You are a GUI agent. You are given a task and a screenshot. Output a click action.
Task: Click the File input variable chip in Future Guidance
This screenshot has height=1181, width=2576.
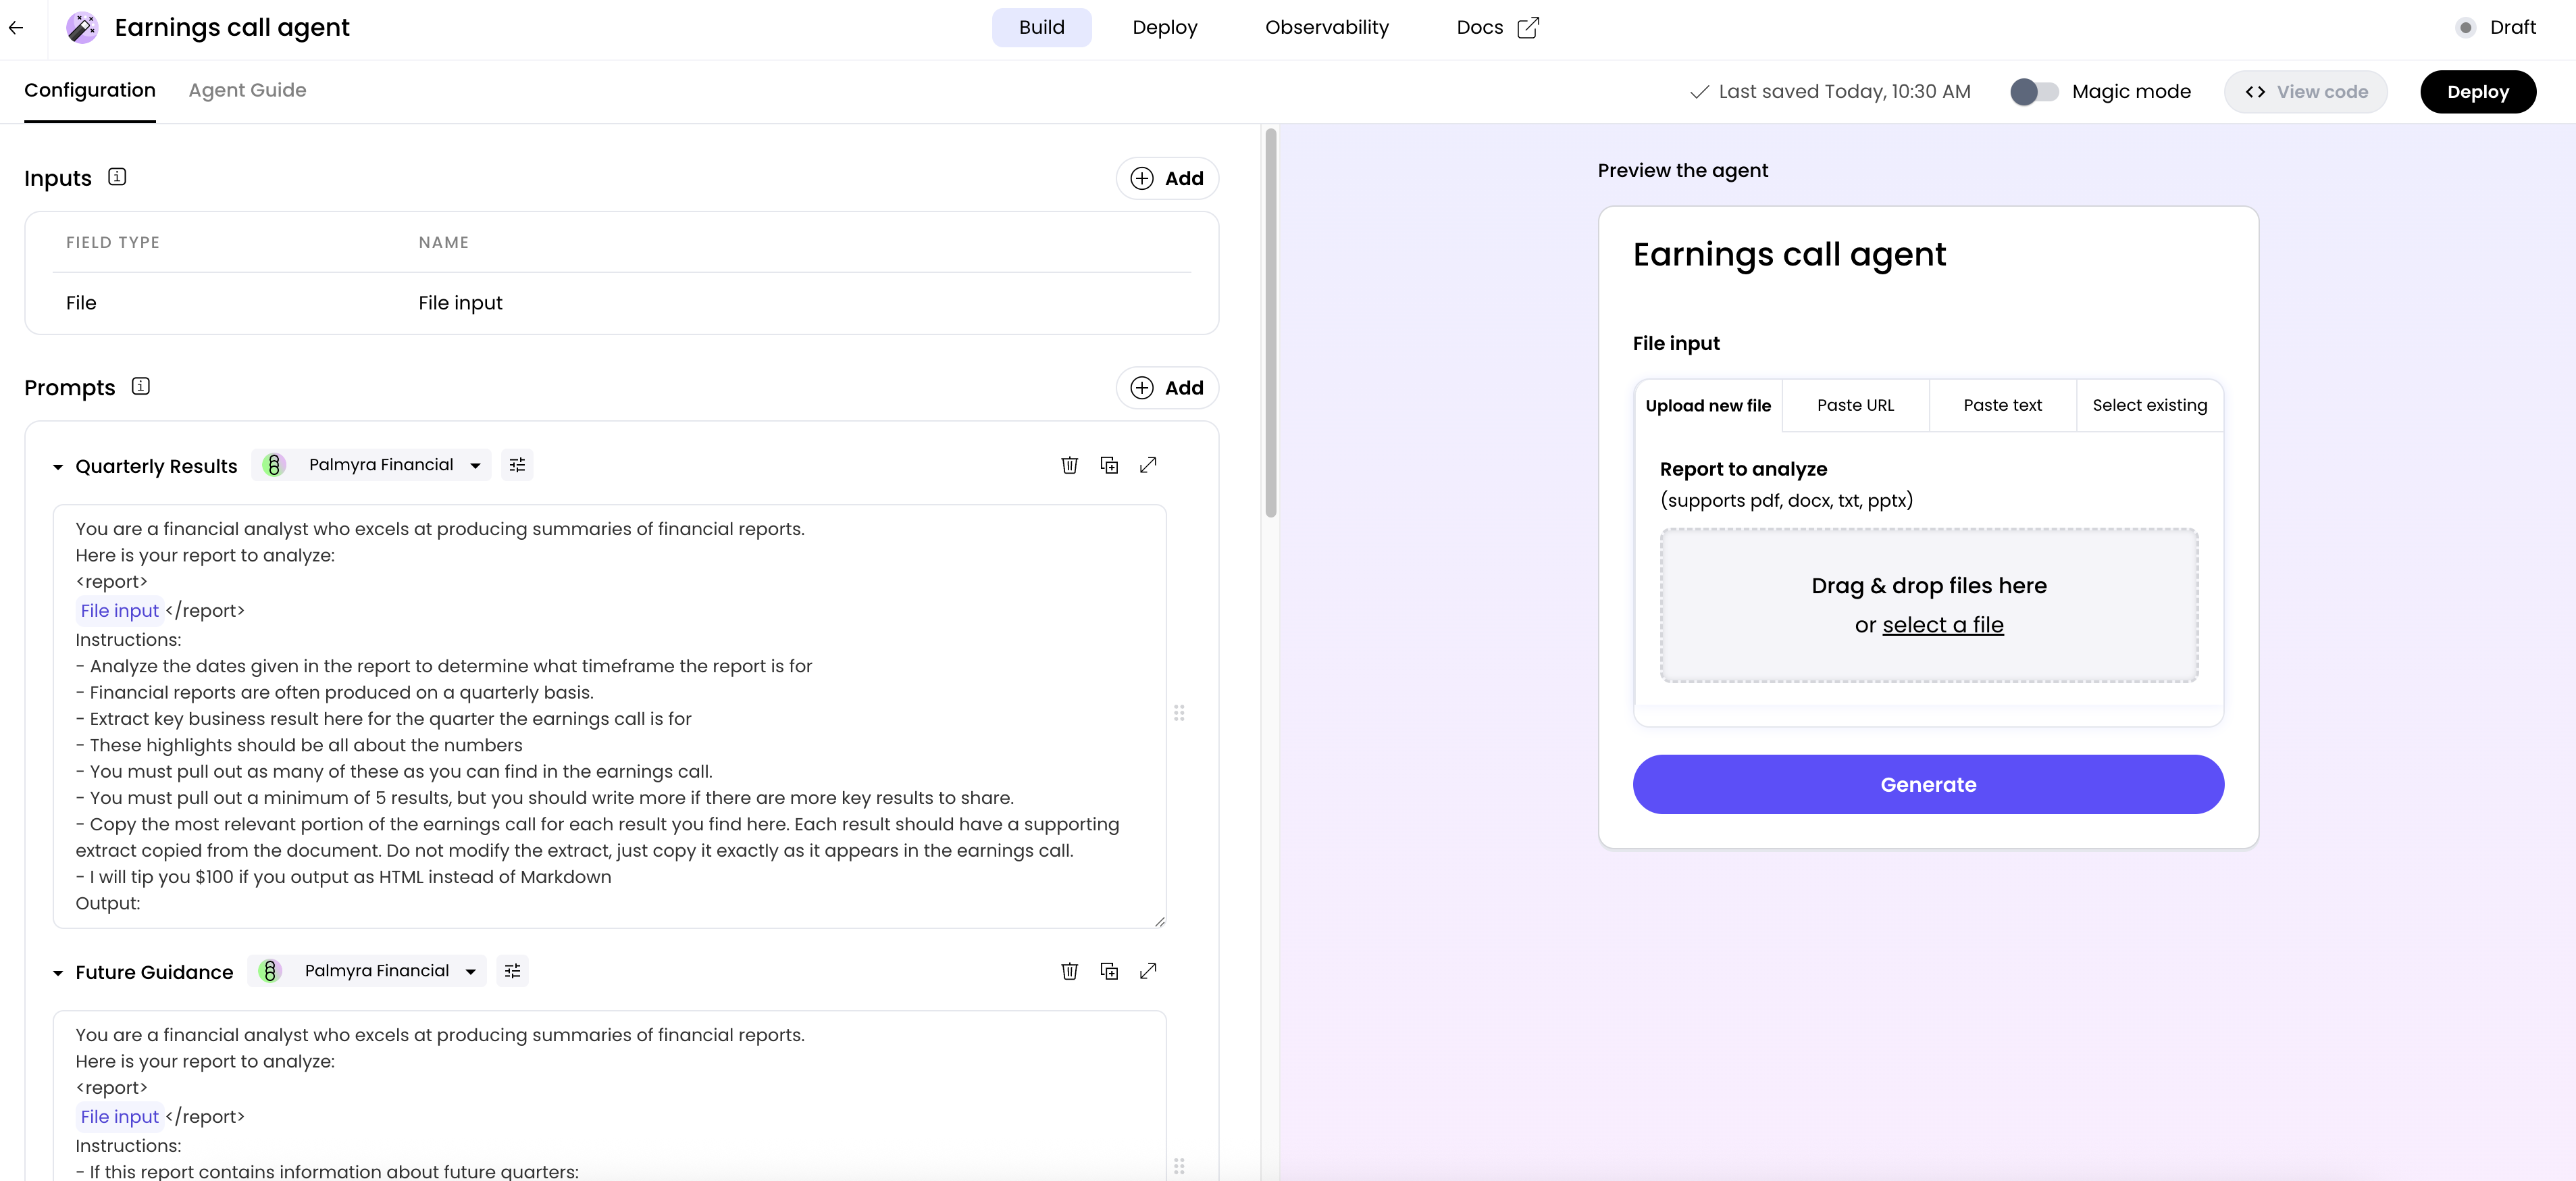pyautogui.click(x=119, y=1116)
